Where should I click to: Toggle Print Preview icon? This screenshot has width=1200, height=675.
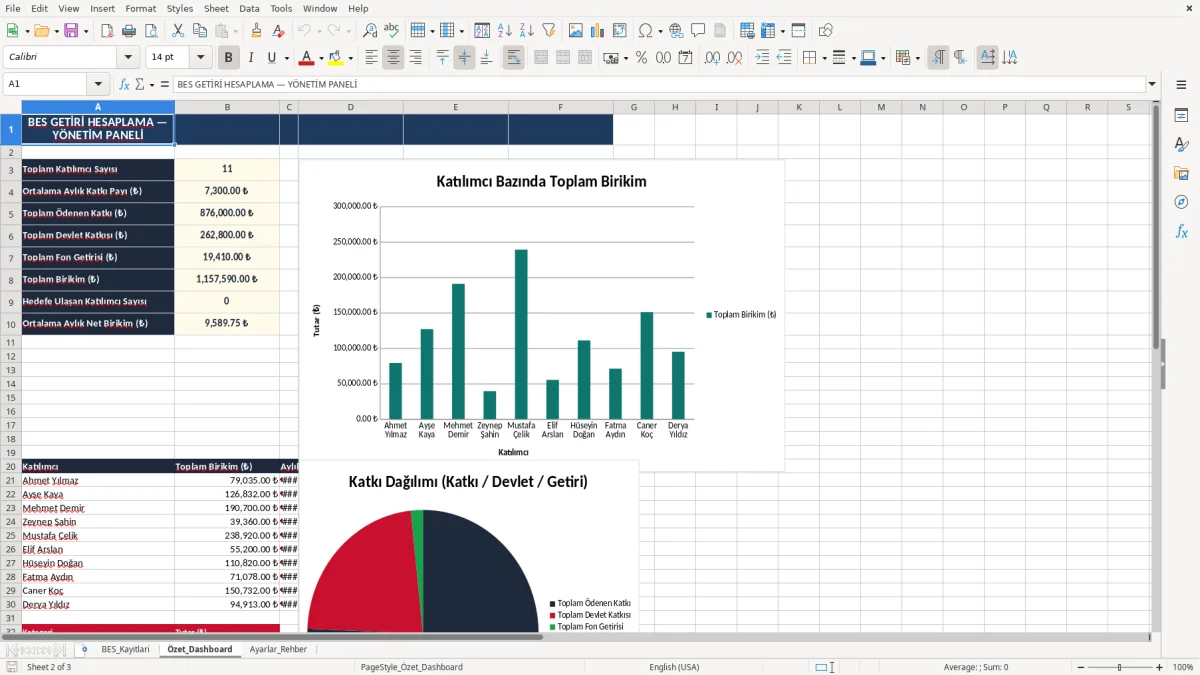[151, 31]
